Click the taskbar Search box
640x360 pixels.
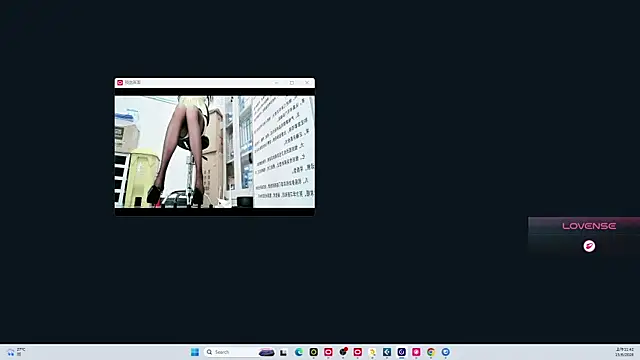240,352
